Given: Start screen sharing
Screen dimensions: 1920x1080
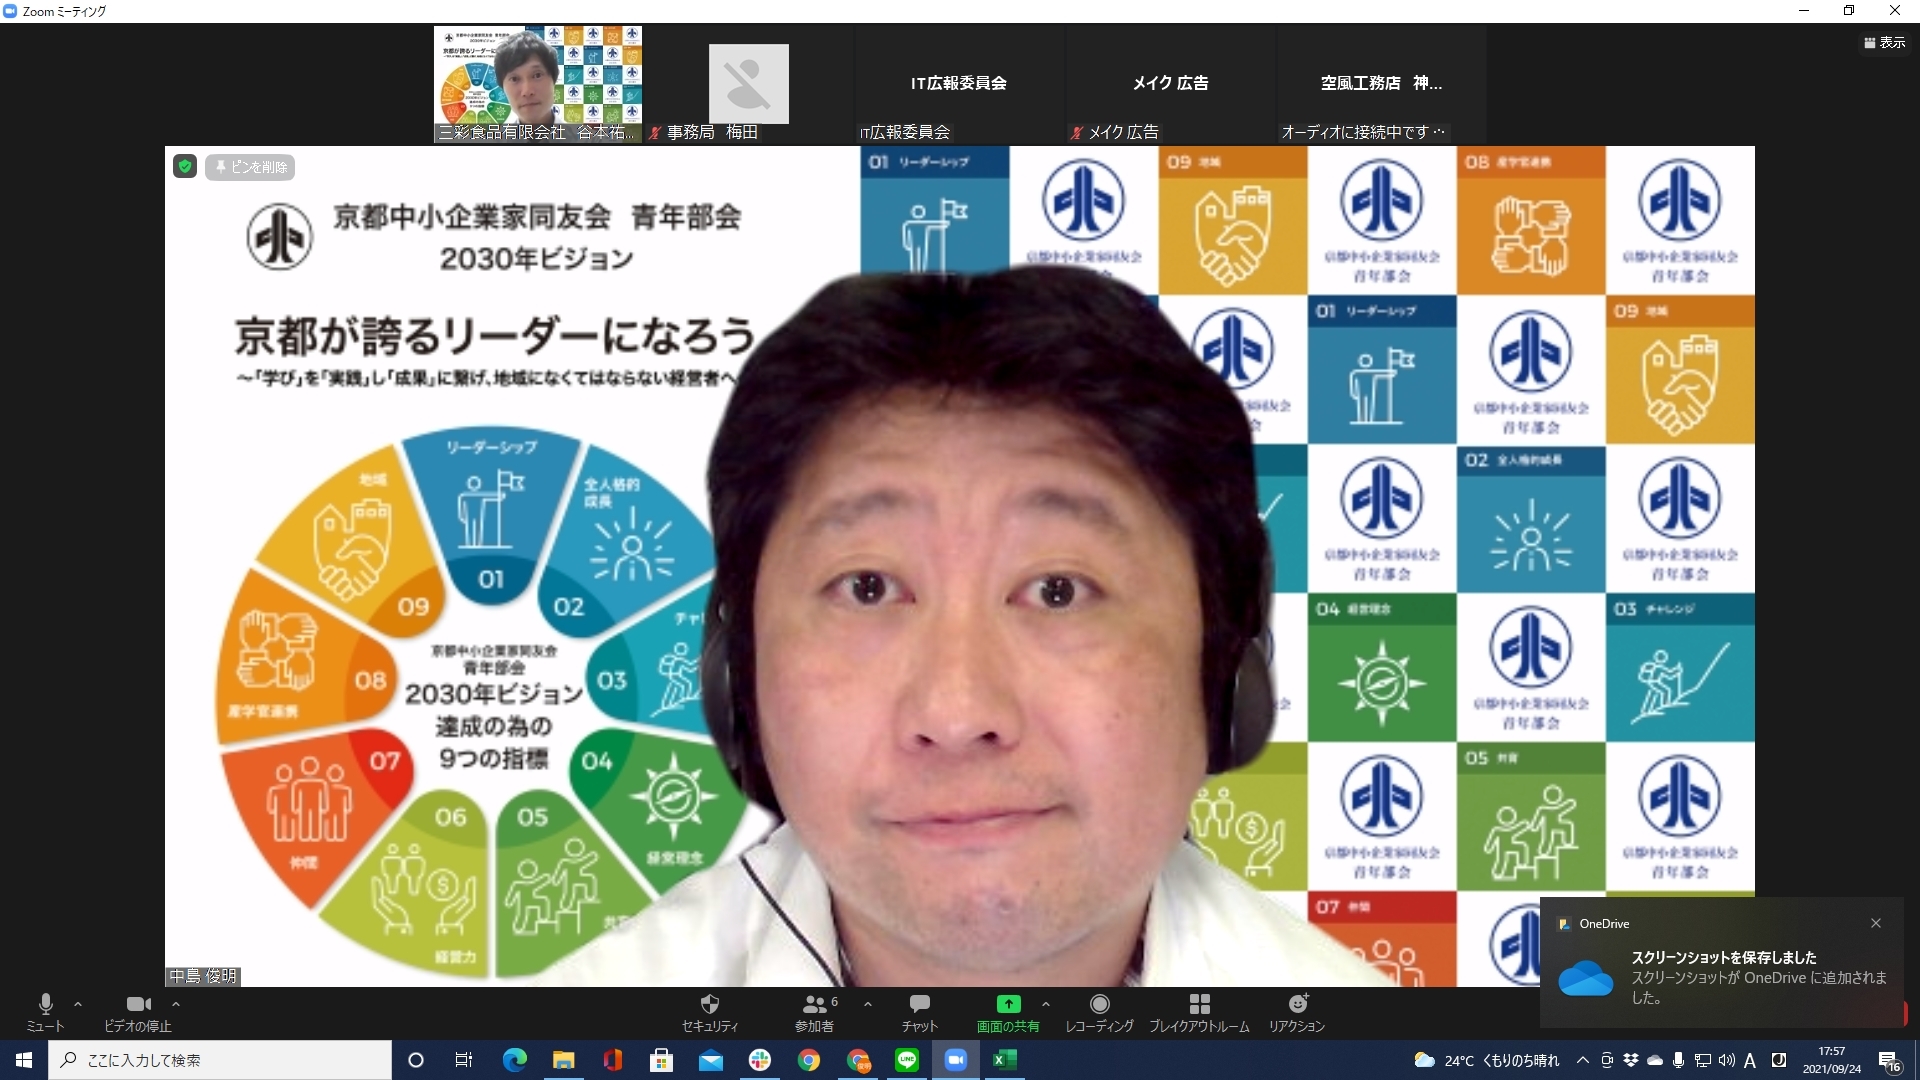Looking at the screenshot, I should (x=1008, y=1012).
